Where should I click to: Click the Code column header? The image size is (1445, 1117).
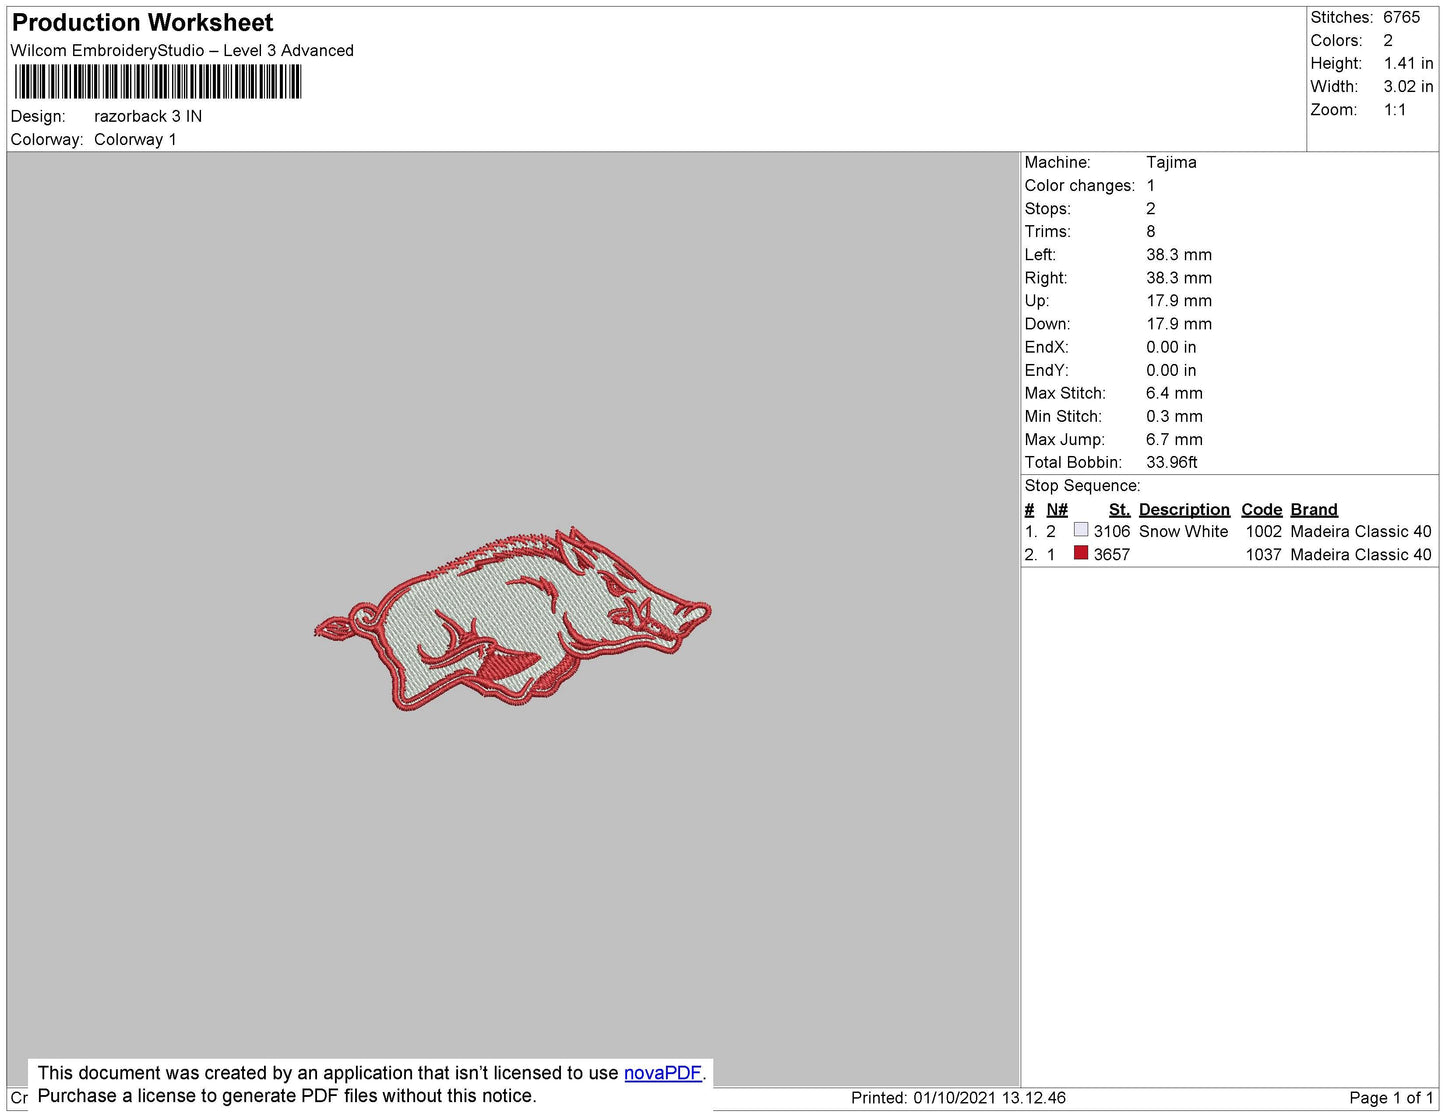pyautogui.click(x=1261, y=510)
